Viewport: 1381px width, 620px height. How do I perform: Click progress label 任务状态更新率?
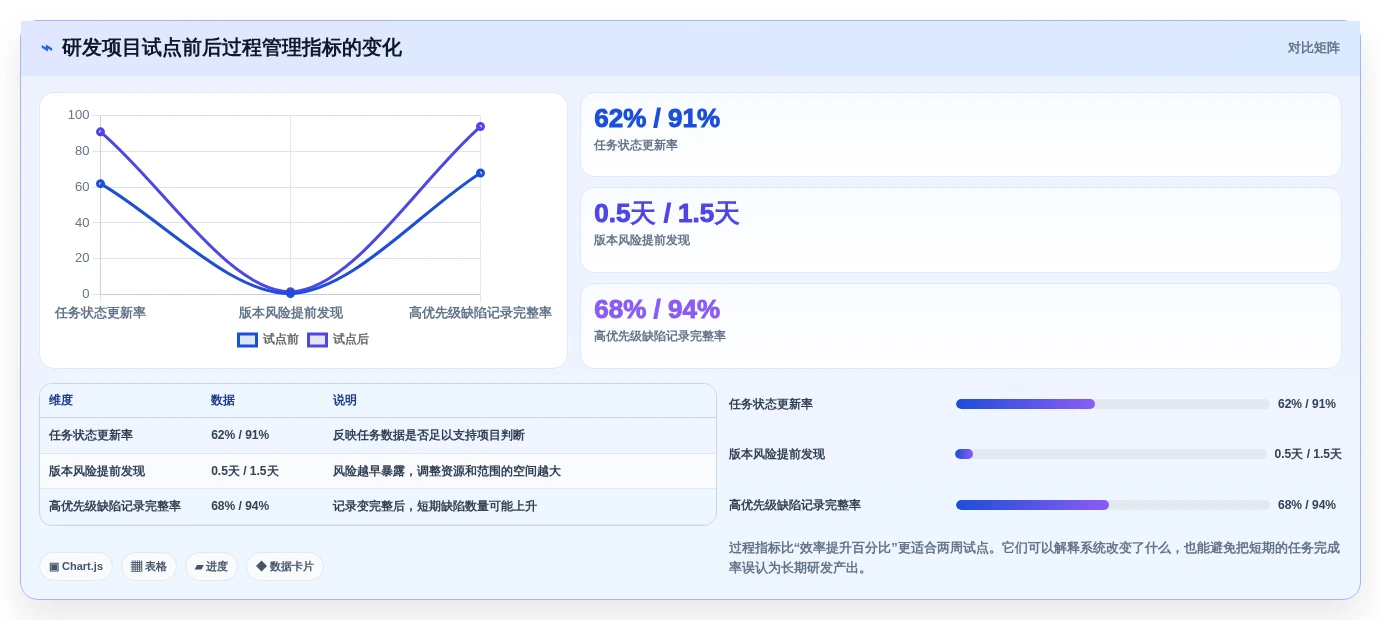(x=771, y=404)
